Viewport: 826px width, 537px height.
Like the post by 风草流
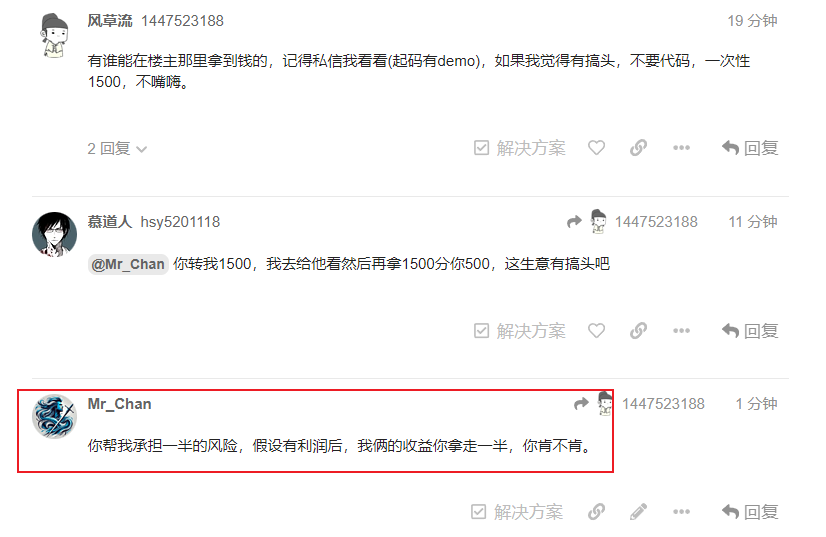[x=596, y=148]
